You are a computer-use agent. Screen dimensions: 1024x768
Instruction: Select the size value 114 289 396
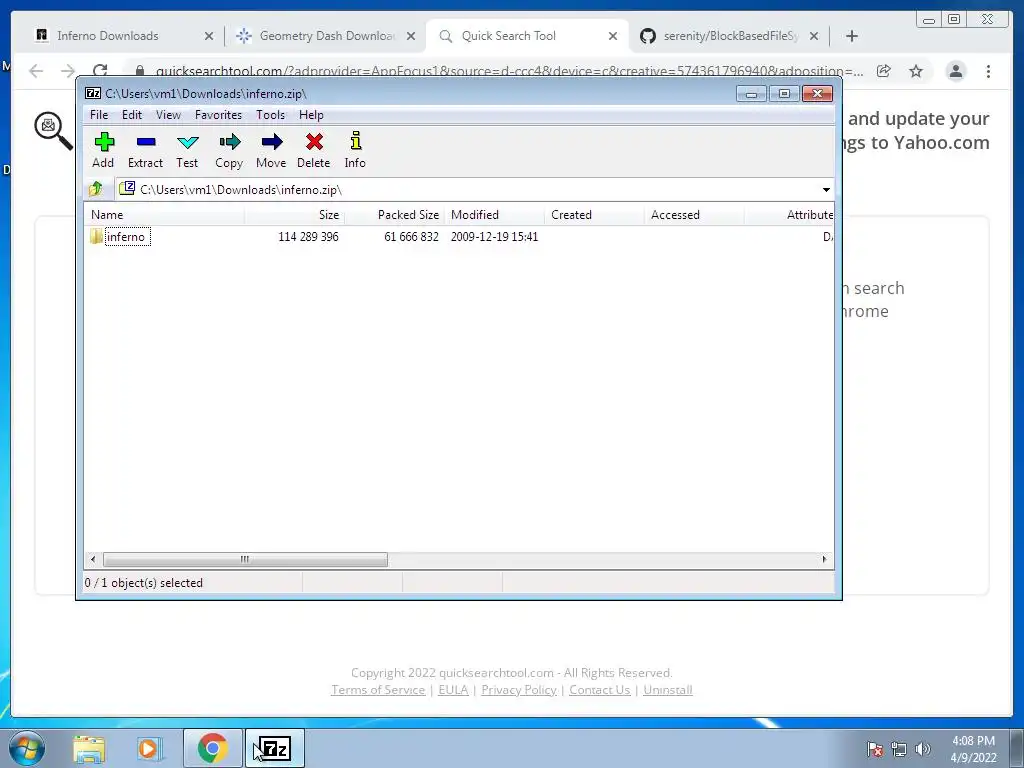coord(308,237)
